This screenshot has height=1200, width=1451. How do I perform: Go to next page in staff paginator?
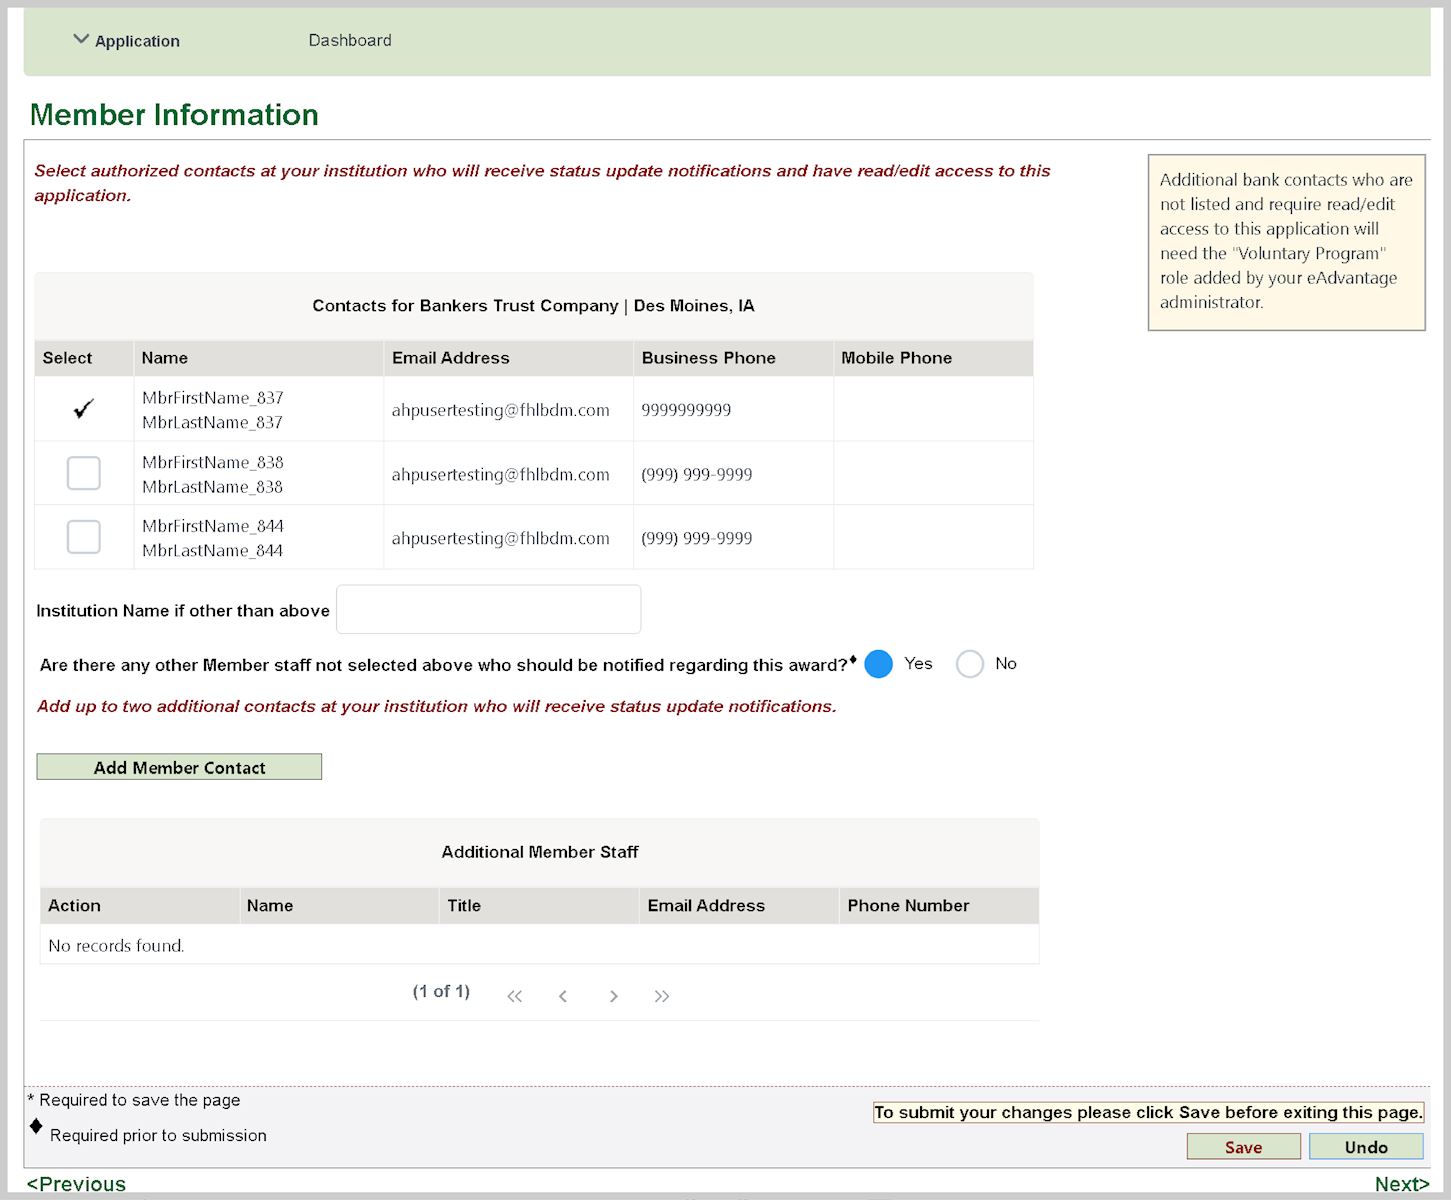[x=613, y=996]
